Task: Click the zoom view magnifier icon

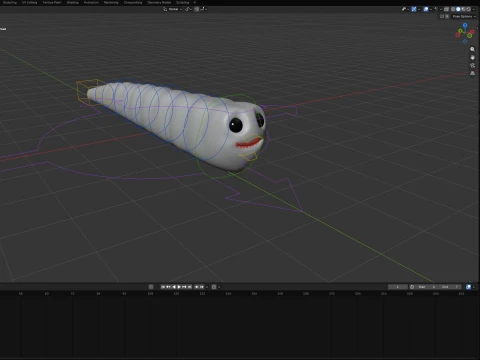Action: pyautogui.click(x=472, y=49)
